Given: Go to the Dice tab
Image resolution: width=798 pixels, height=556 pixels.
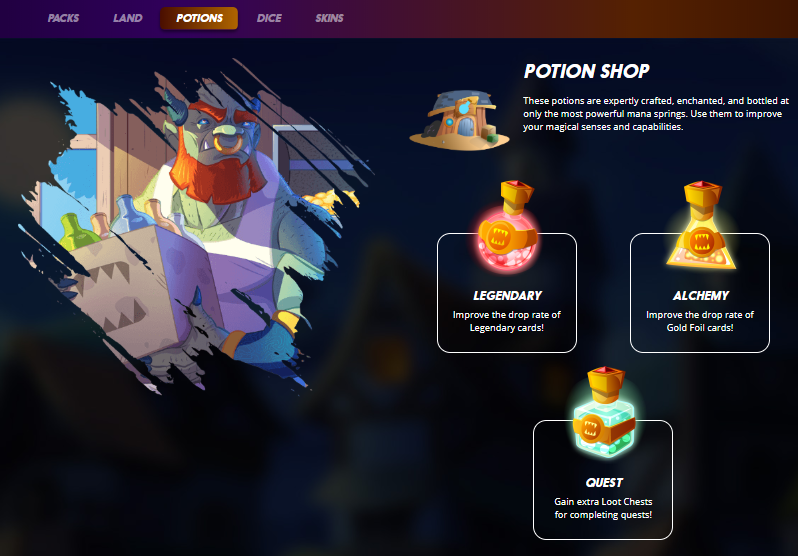Looking at the screenshot, I should (269, 18).
